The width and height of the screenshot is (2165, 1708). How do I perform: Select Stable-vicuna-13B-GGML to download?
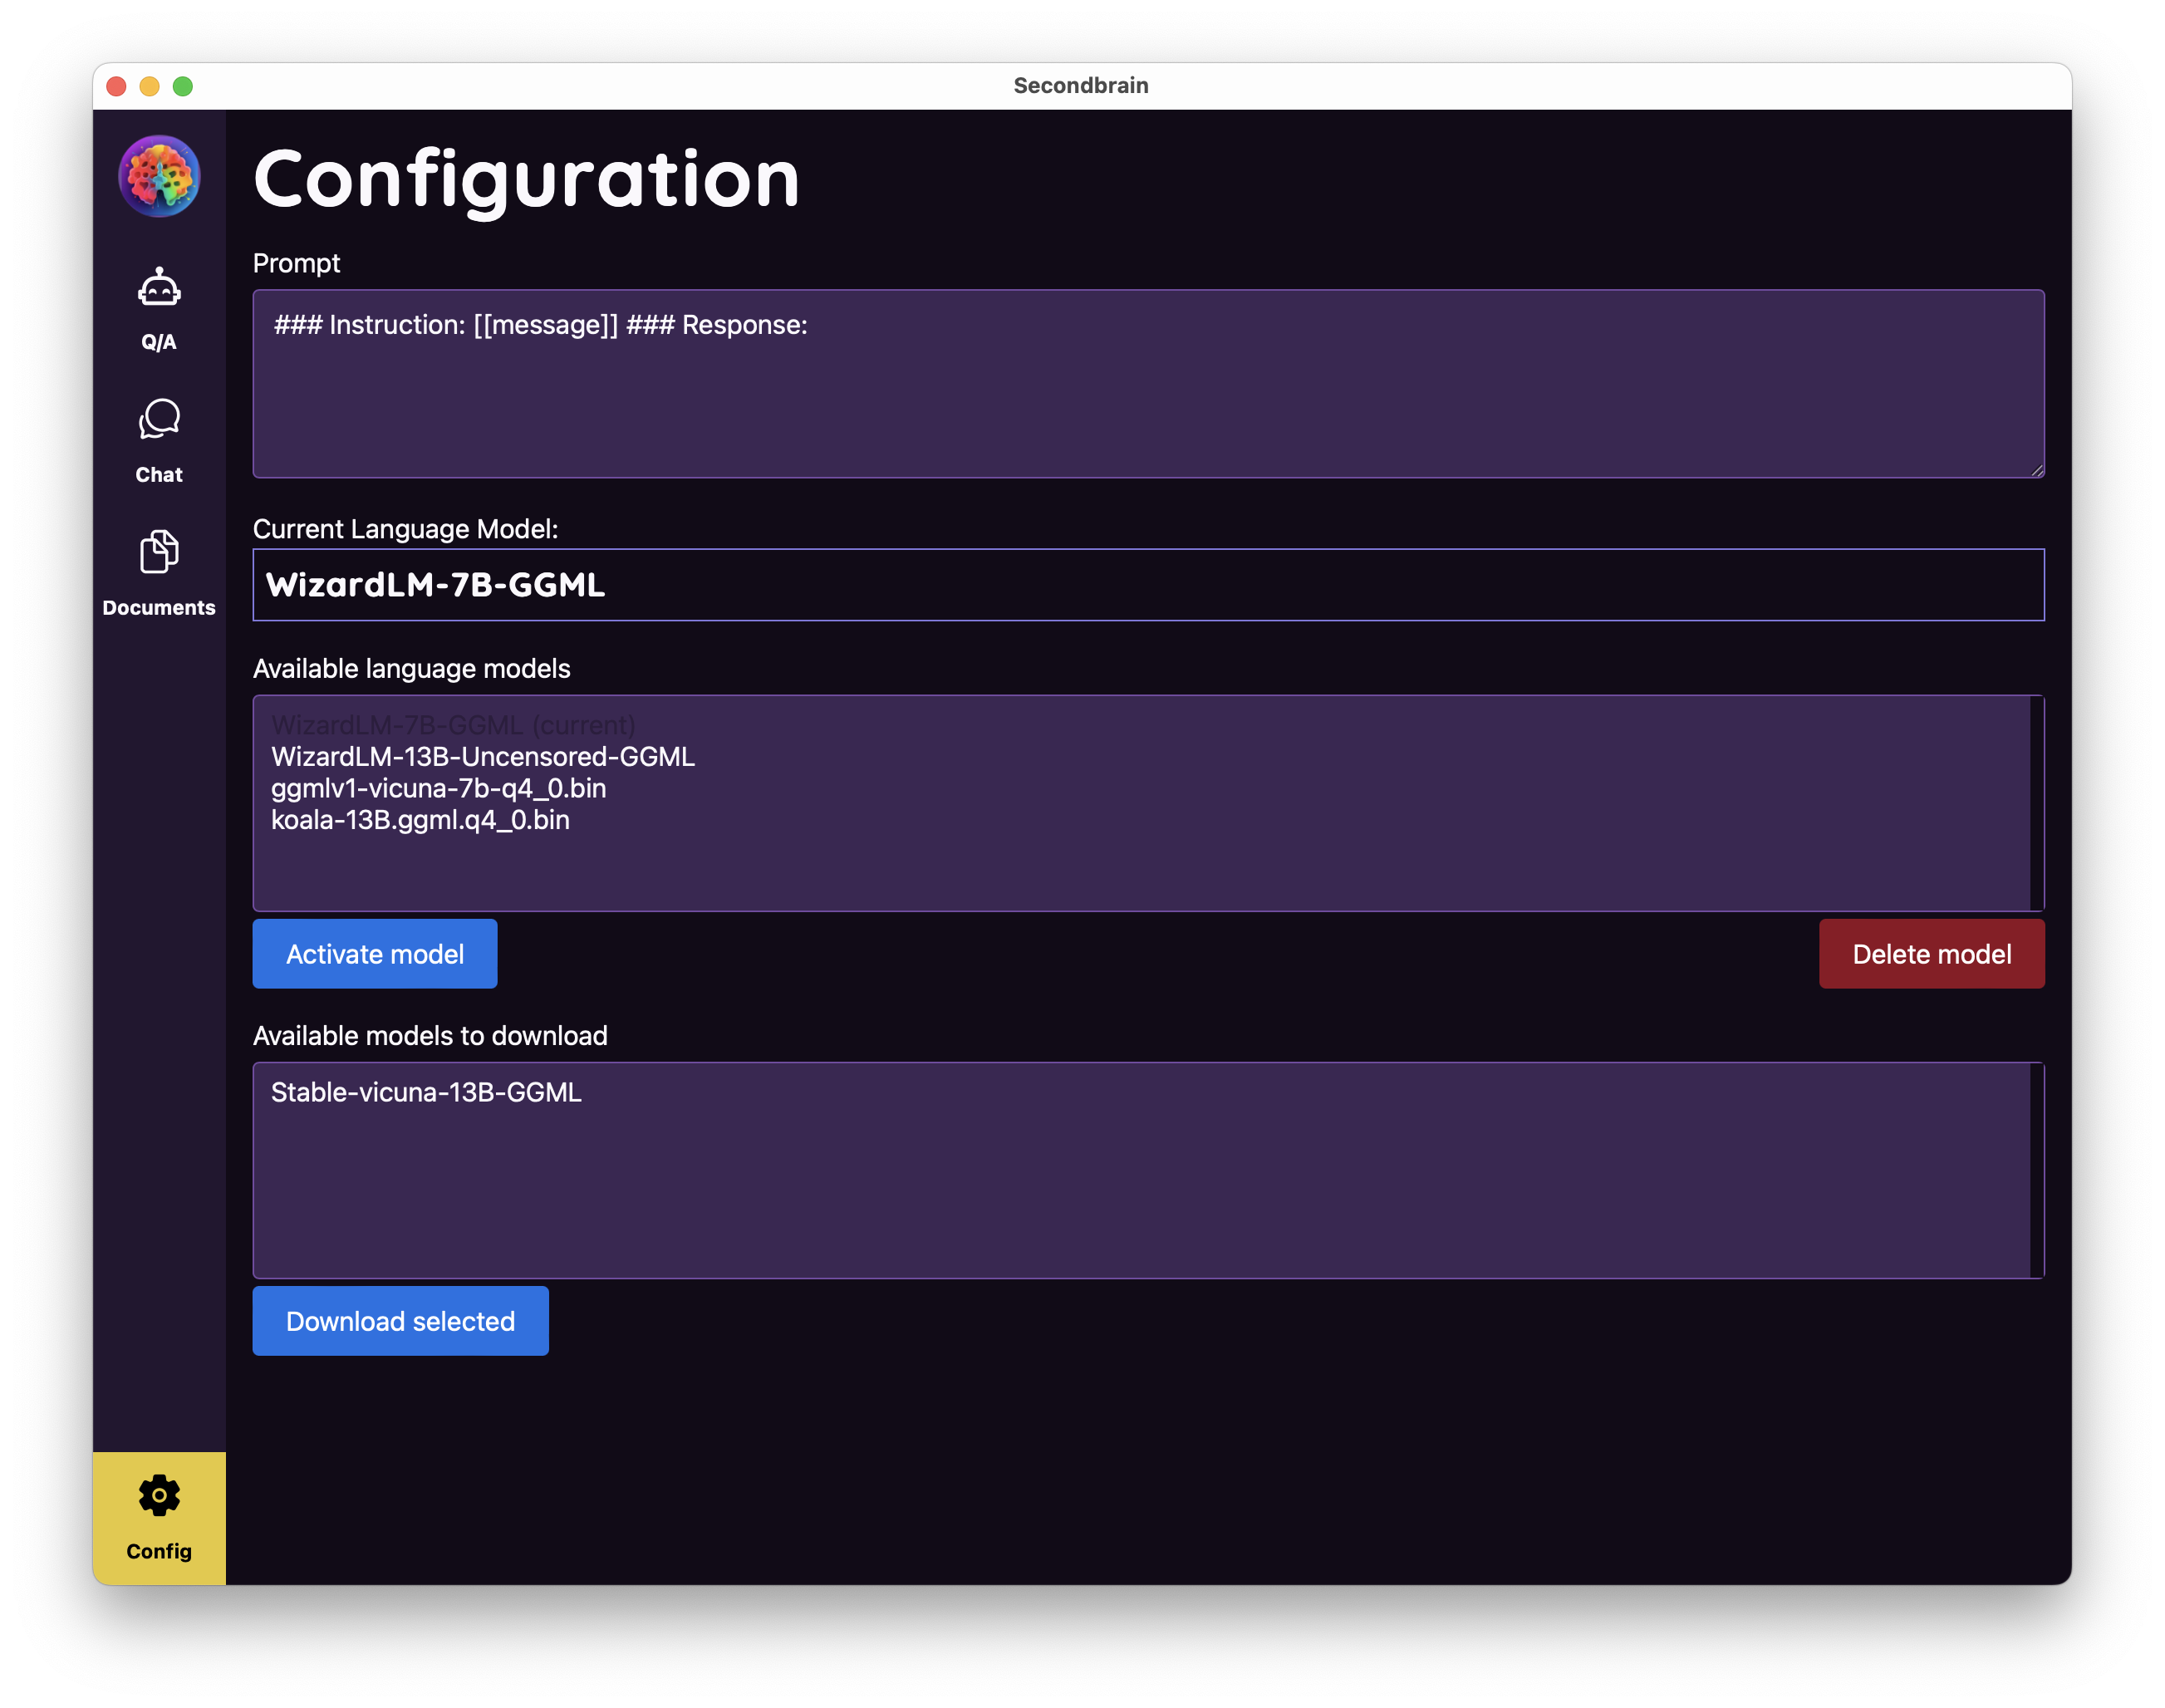coord(426,1092)
